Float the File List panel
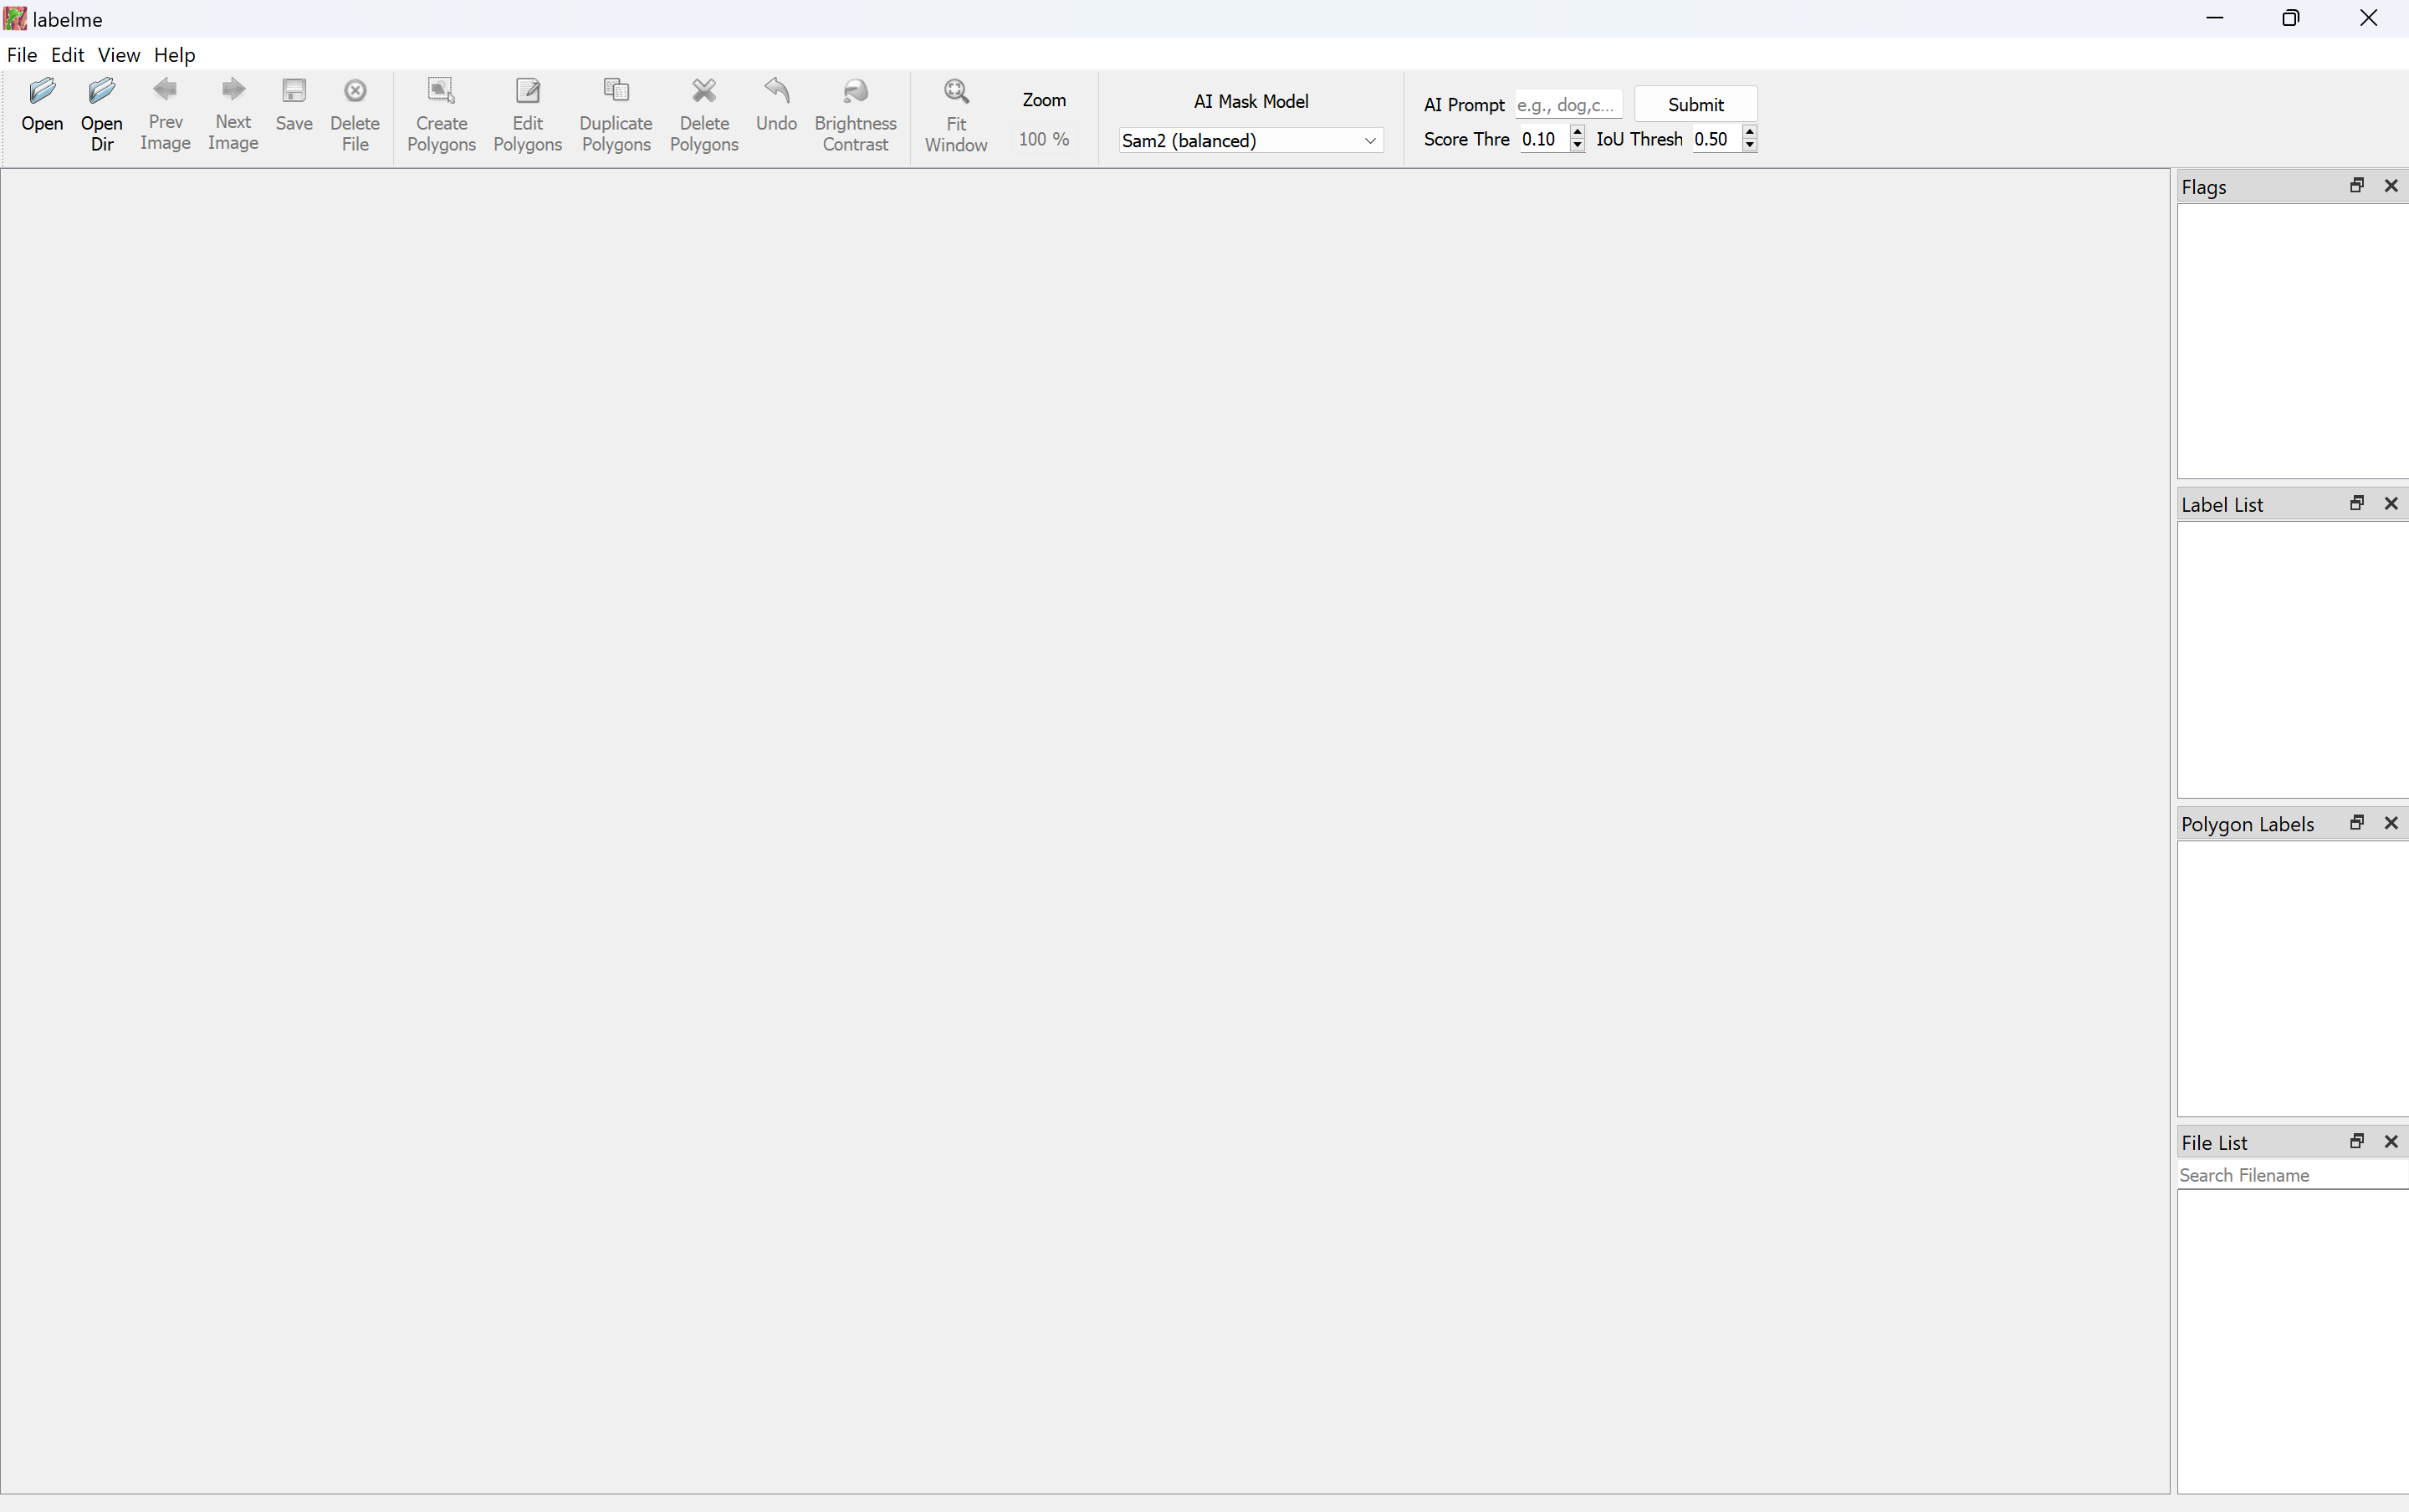 point(2357,1142)
